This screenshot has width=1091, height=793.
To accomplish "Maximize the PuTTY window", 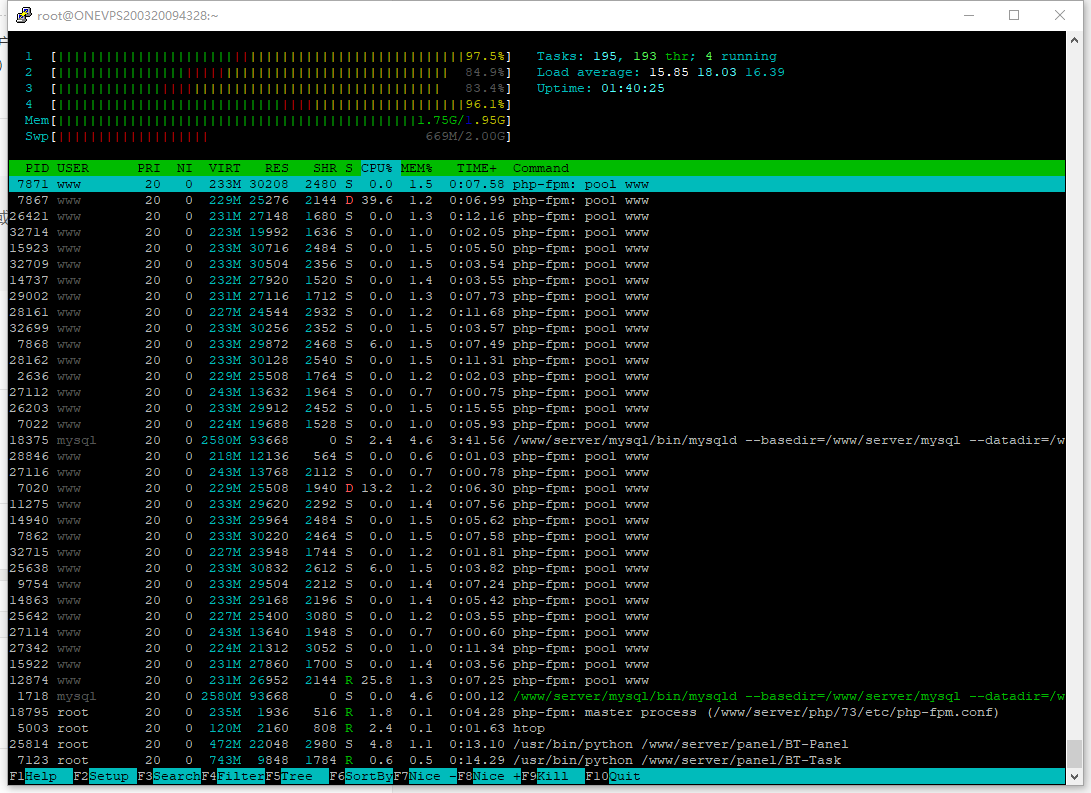I will point(1014,15).
